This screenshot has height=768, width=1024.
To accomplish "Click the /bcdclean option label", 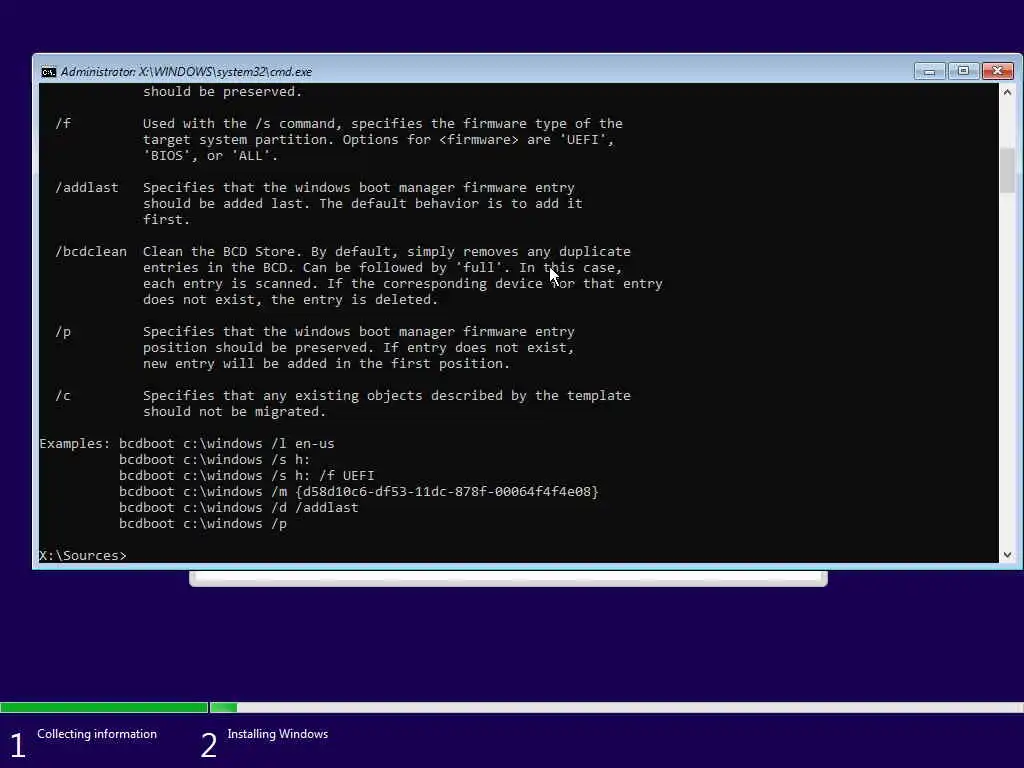I will pos(91,251).
